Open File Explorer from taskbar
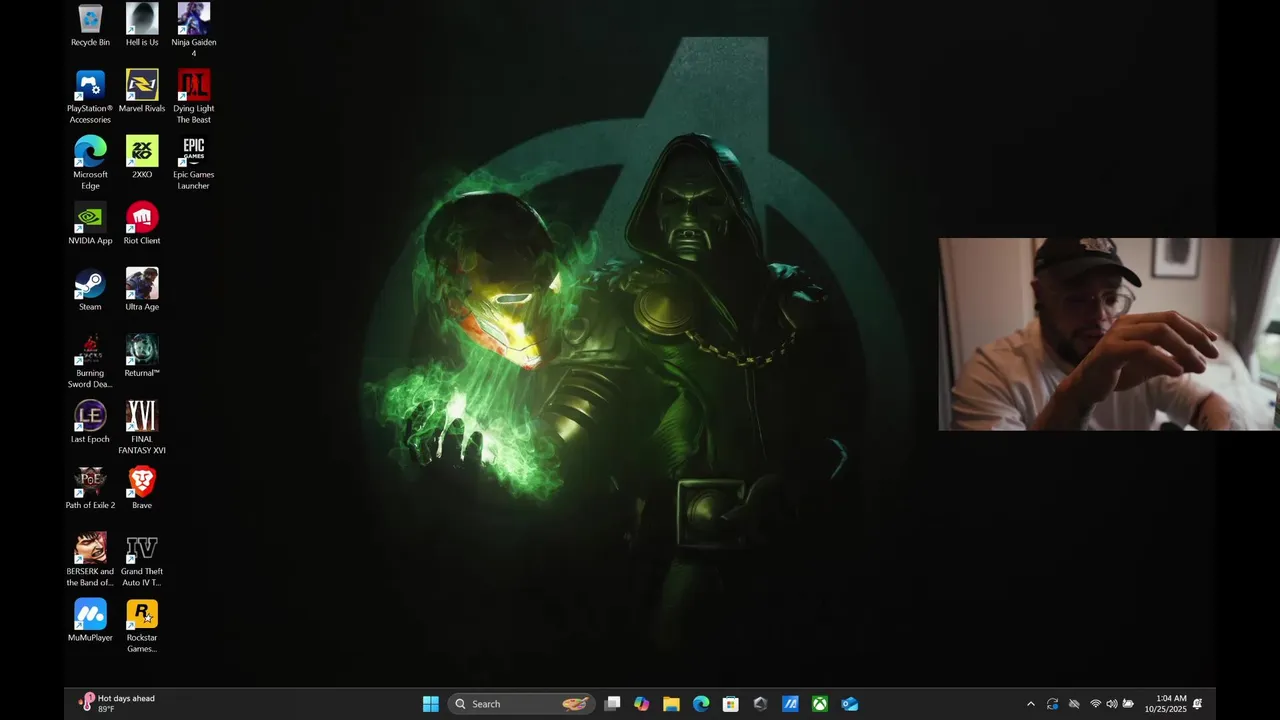Image resolution: width=1280 pixels, height=720 pixels. tap(672, 704)
